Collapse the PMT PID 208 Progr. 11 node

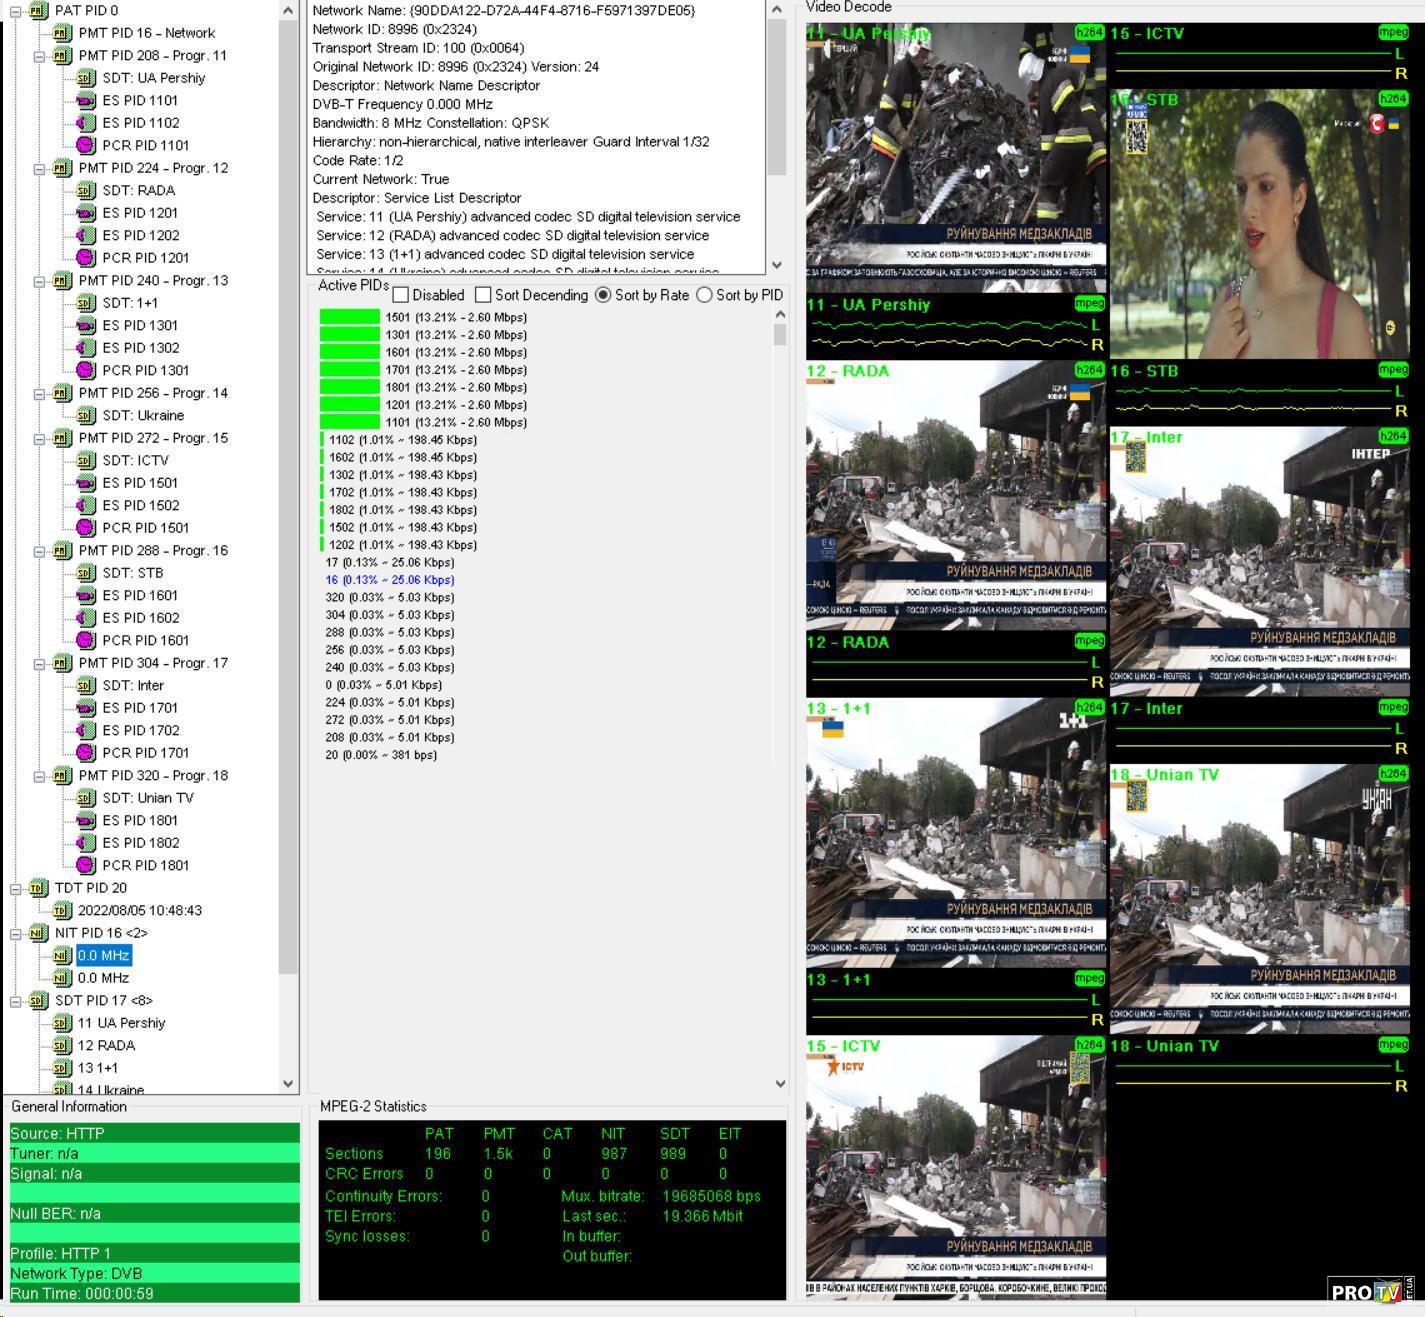pos(39,56)
